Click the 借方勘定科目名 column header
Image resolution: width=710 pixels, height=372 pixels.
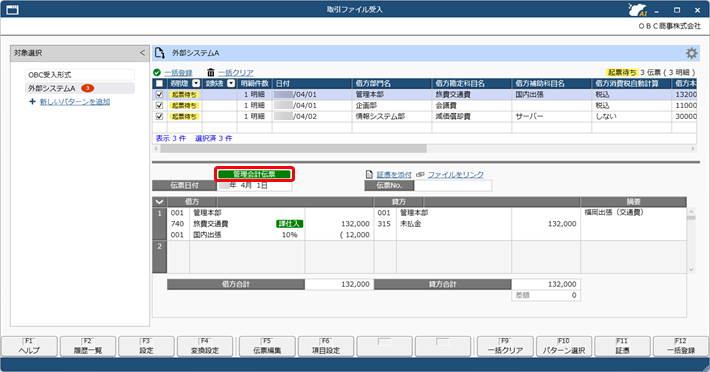(472, 83)
